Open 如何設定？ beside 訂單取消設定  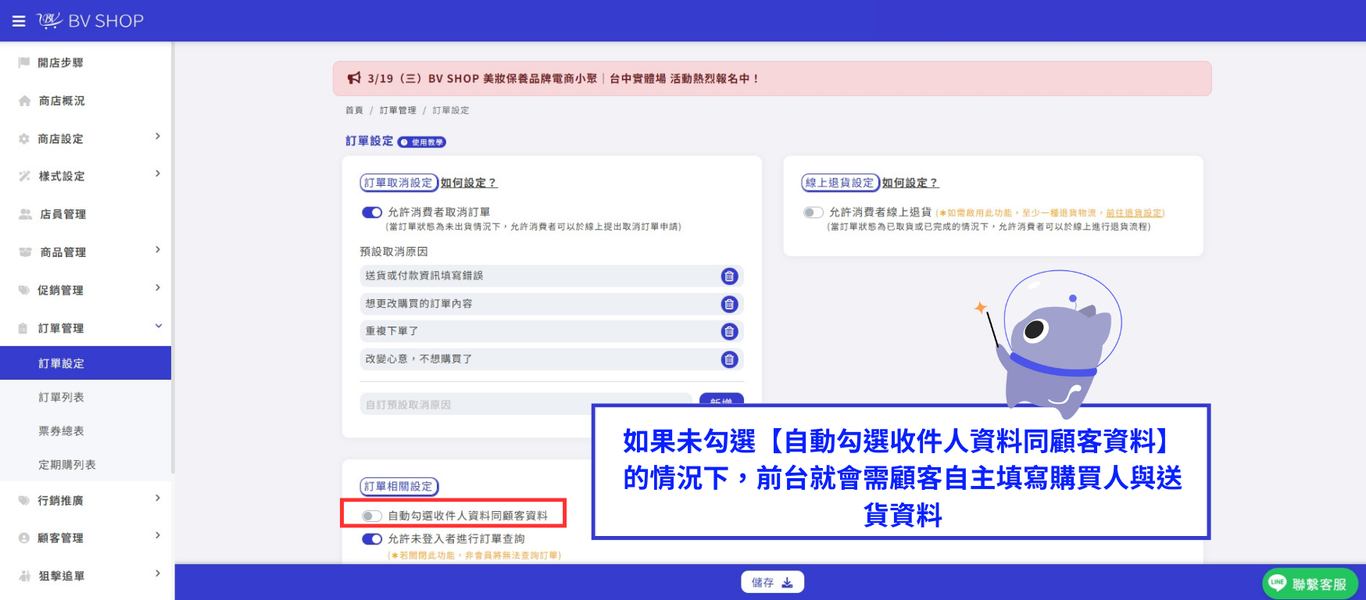point(469,183)
